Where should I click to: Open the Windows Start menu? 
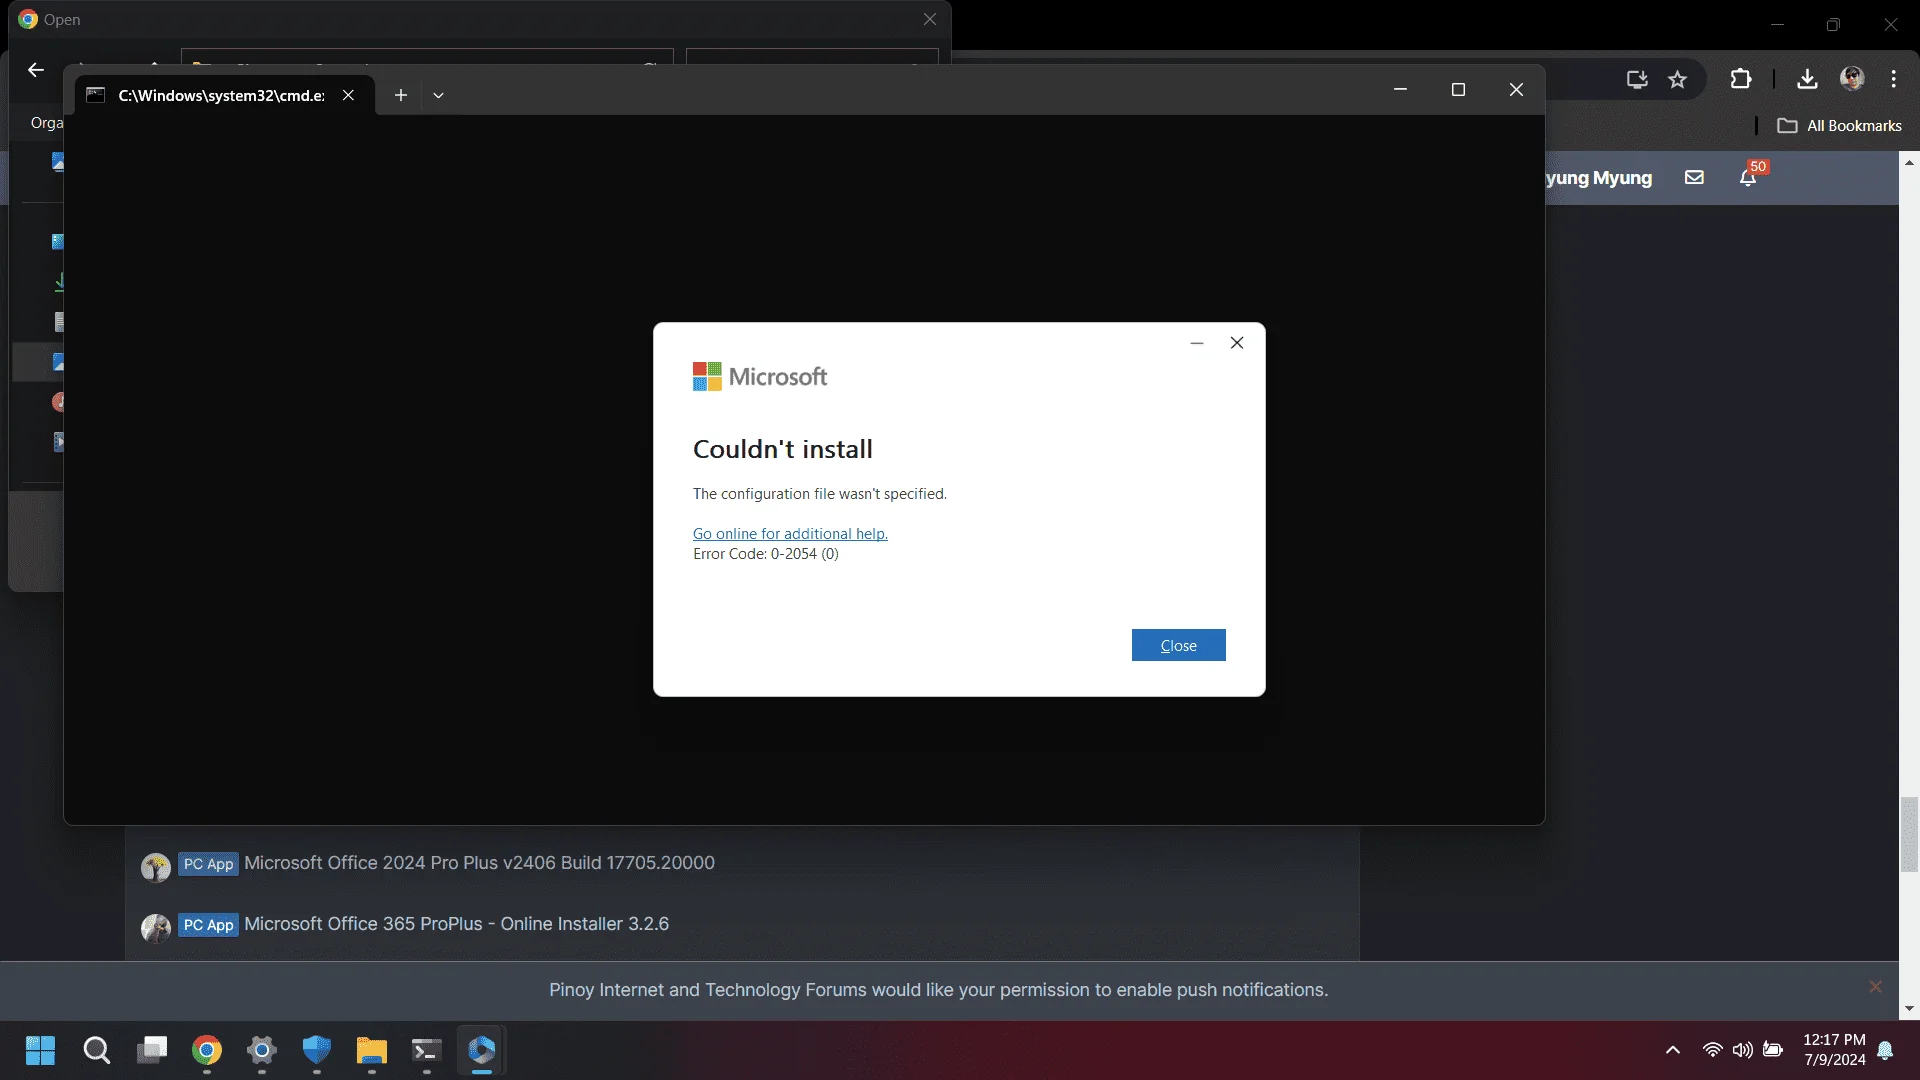click(x=41, y=1050)
